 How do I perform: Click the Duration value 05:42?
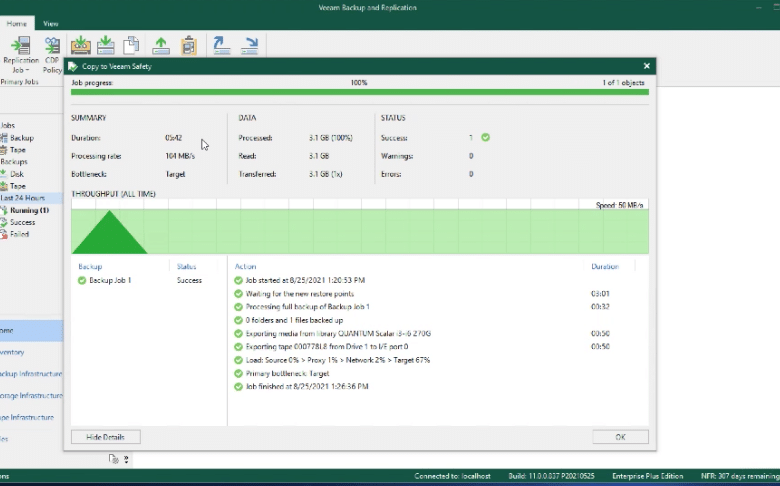(174, 138)
